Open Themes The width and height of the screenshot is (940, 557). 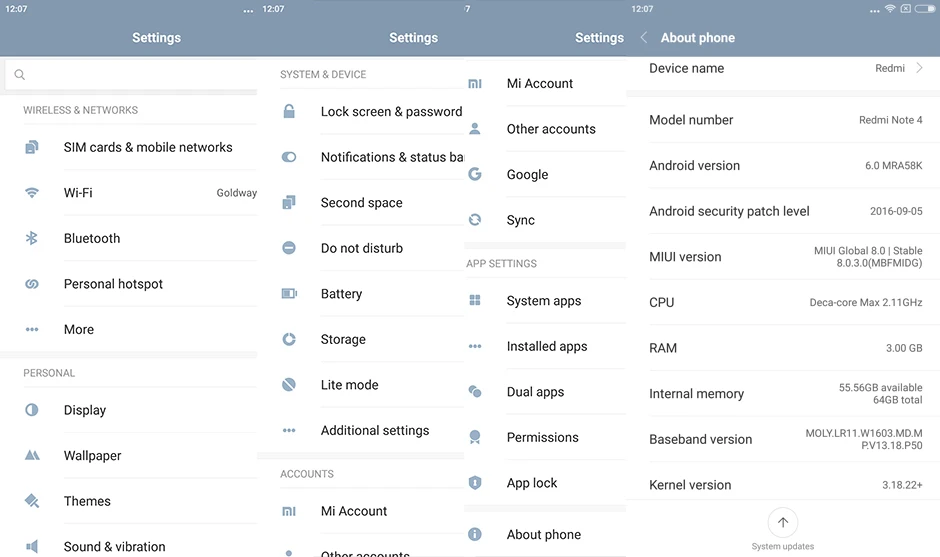coord(129,501)
